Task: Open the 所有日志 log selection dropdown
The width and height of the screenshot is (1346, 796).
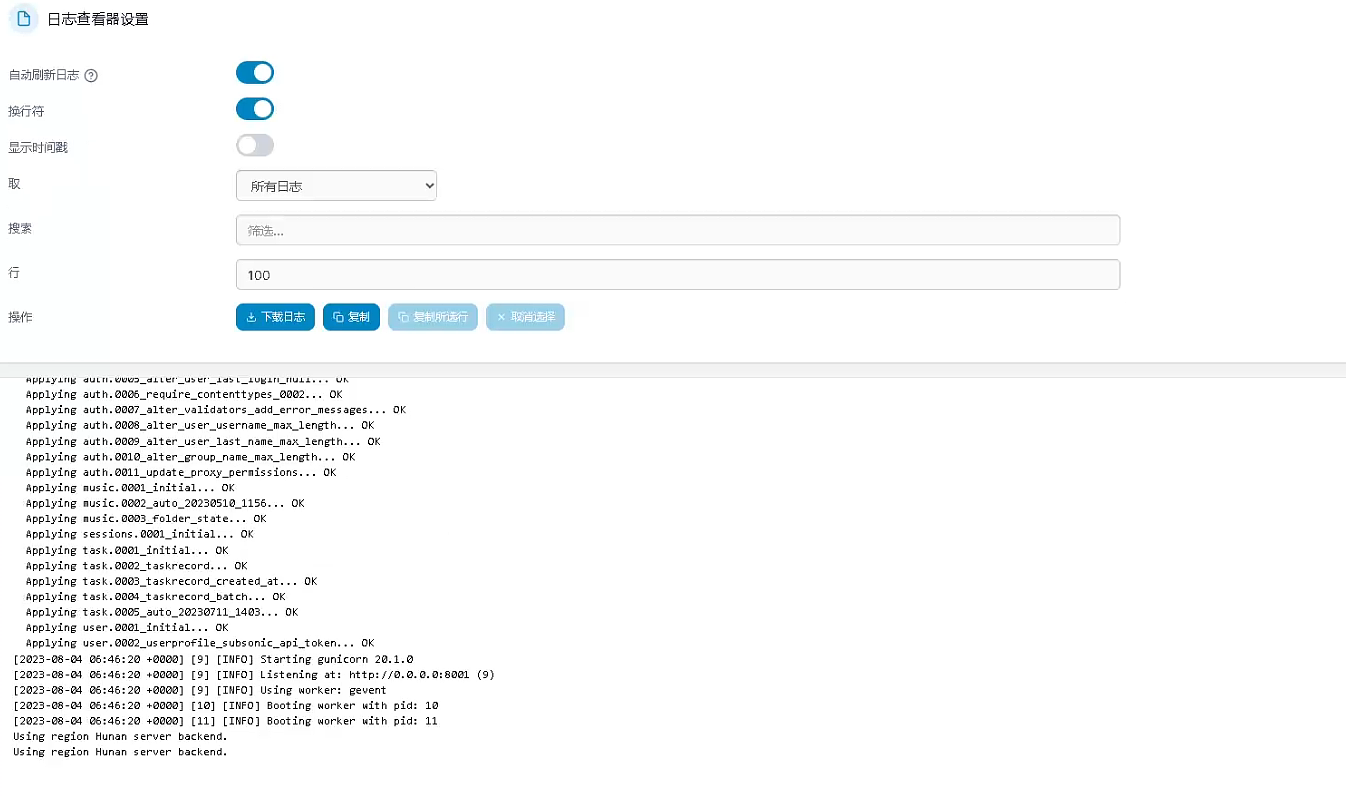Action: 336,185
